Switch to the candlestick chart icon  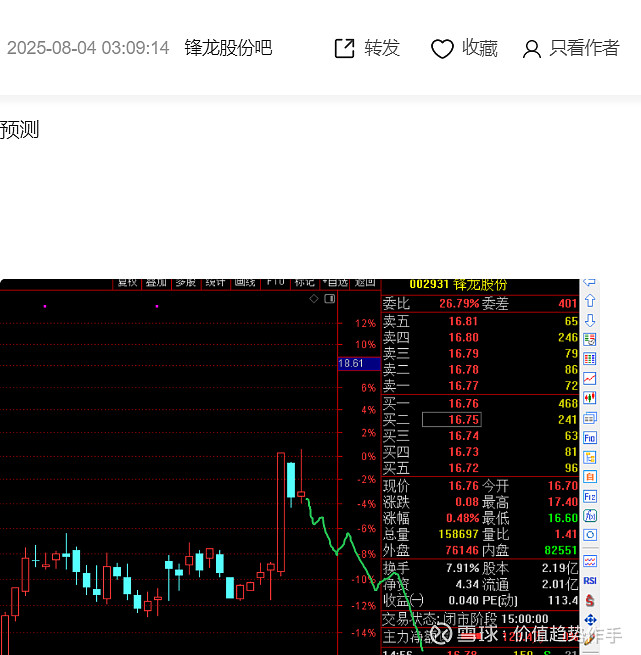pyautogui.click(x=590, y=398)
